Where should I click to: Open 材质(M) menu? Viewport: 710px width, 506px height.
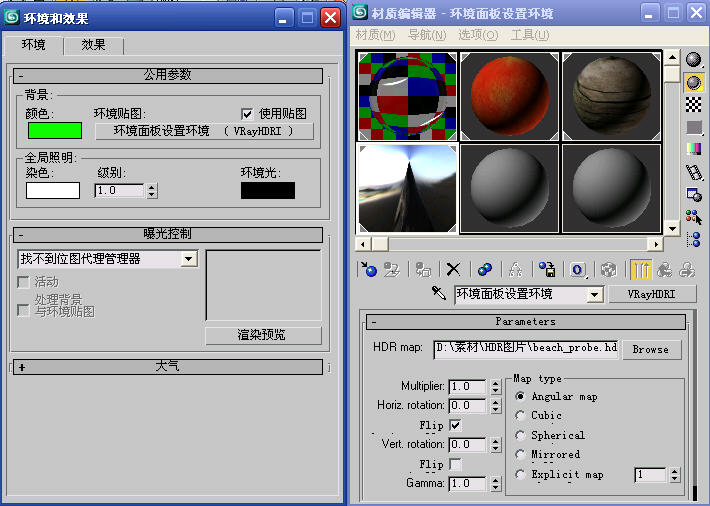(x=375, y=35)
